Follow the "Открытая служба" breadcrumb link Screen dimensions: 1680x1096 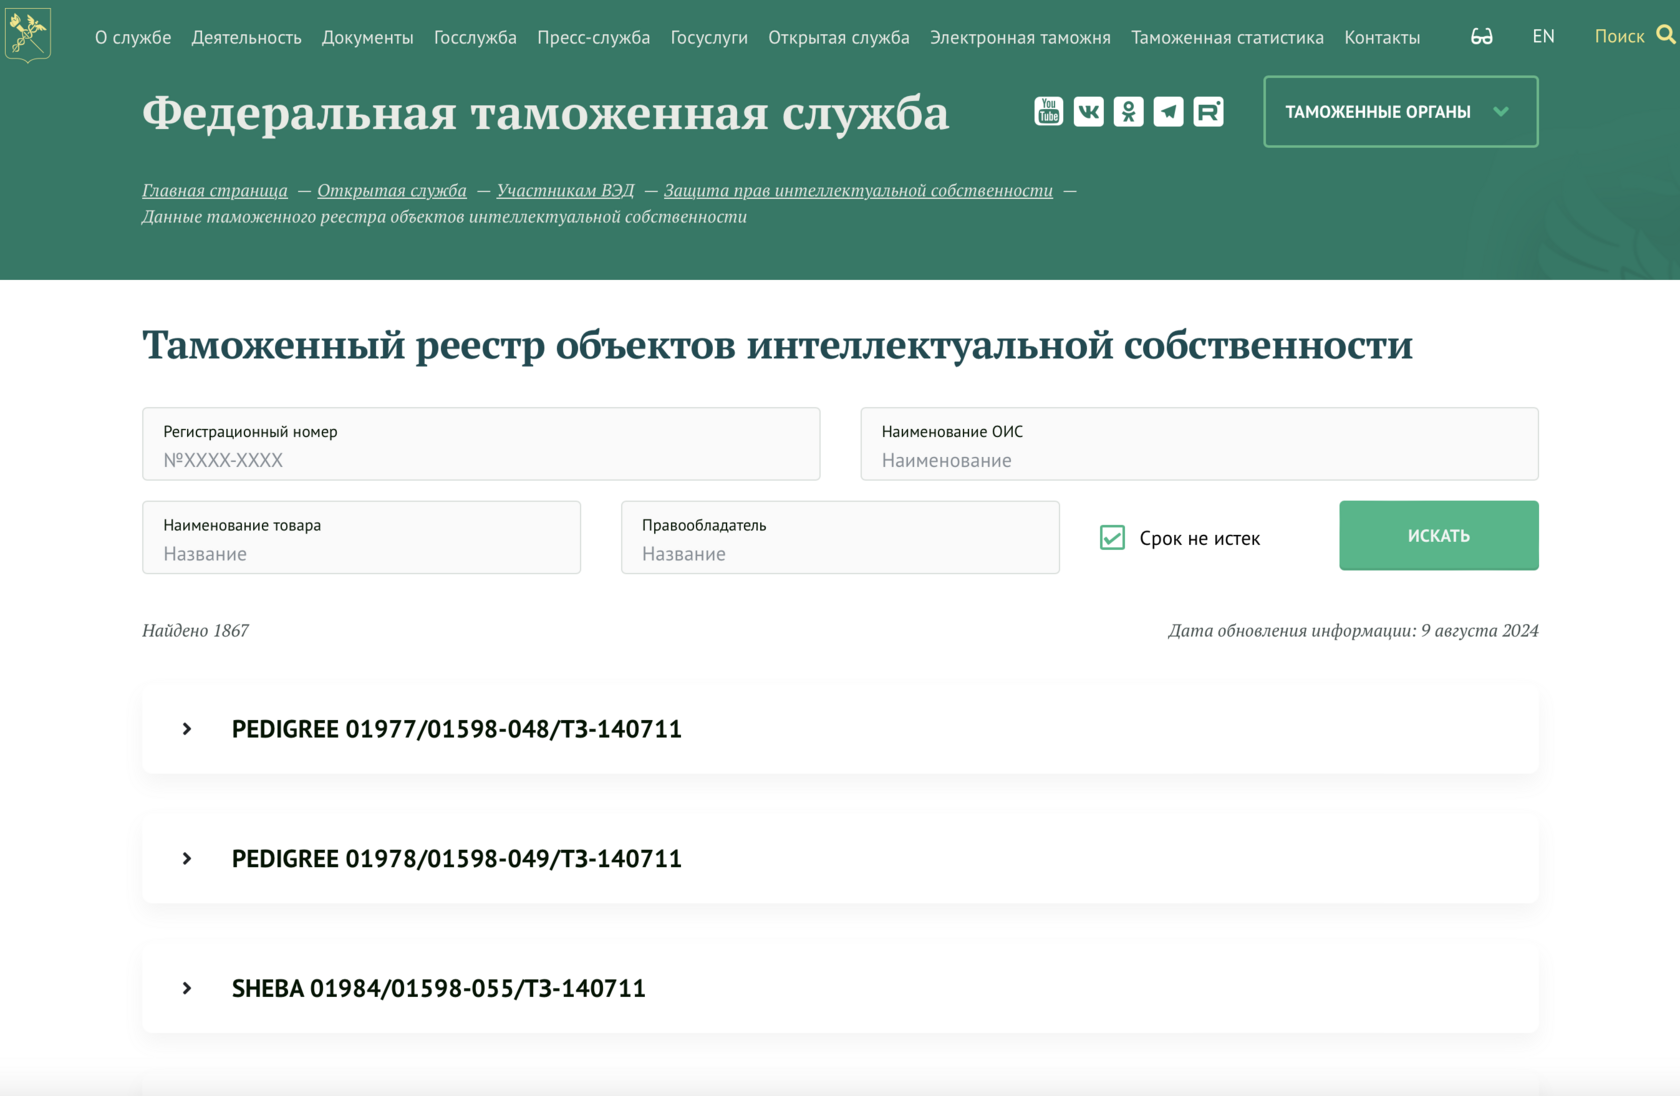[x=392, y=190]
